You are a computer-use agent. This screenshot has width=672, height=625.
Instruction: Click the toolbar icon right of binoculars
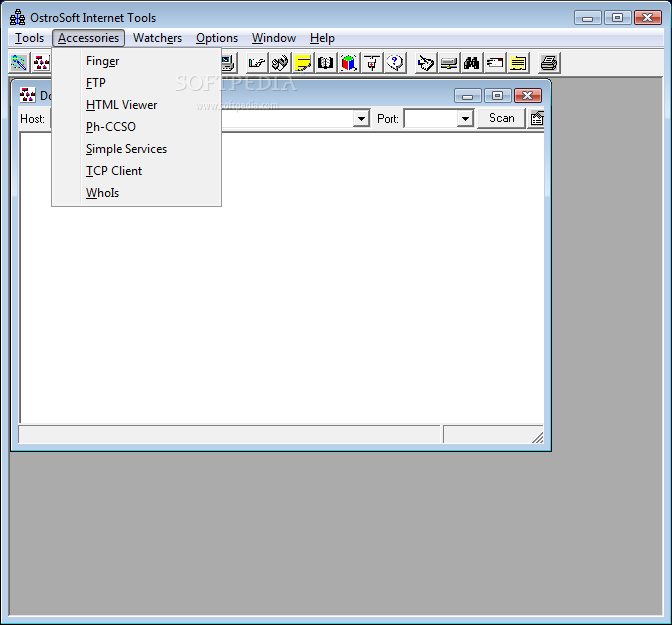click(x=495, y=63)
